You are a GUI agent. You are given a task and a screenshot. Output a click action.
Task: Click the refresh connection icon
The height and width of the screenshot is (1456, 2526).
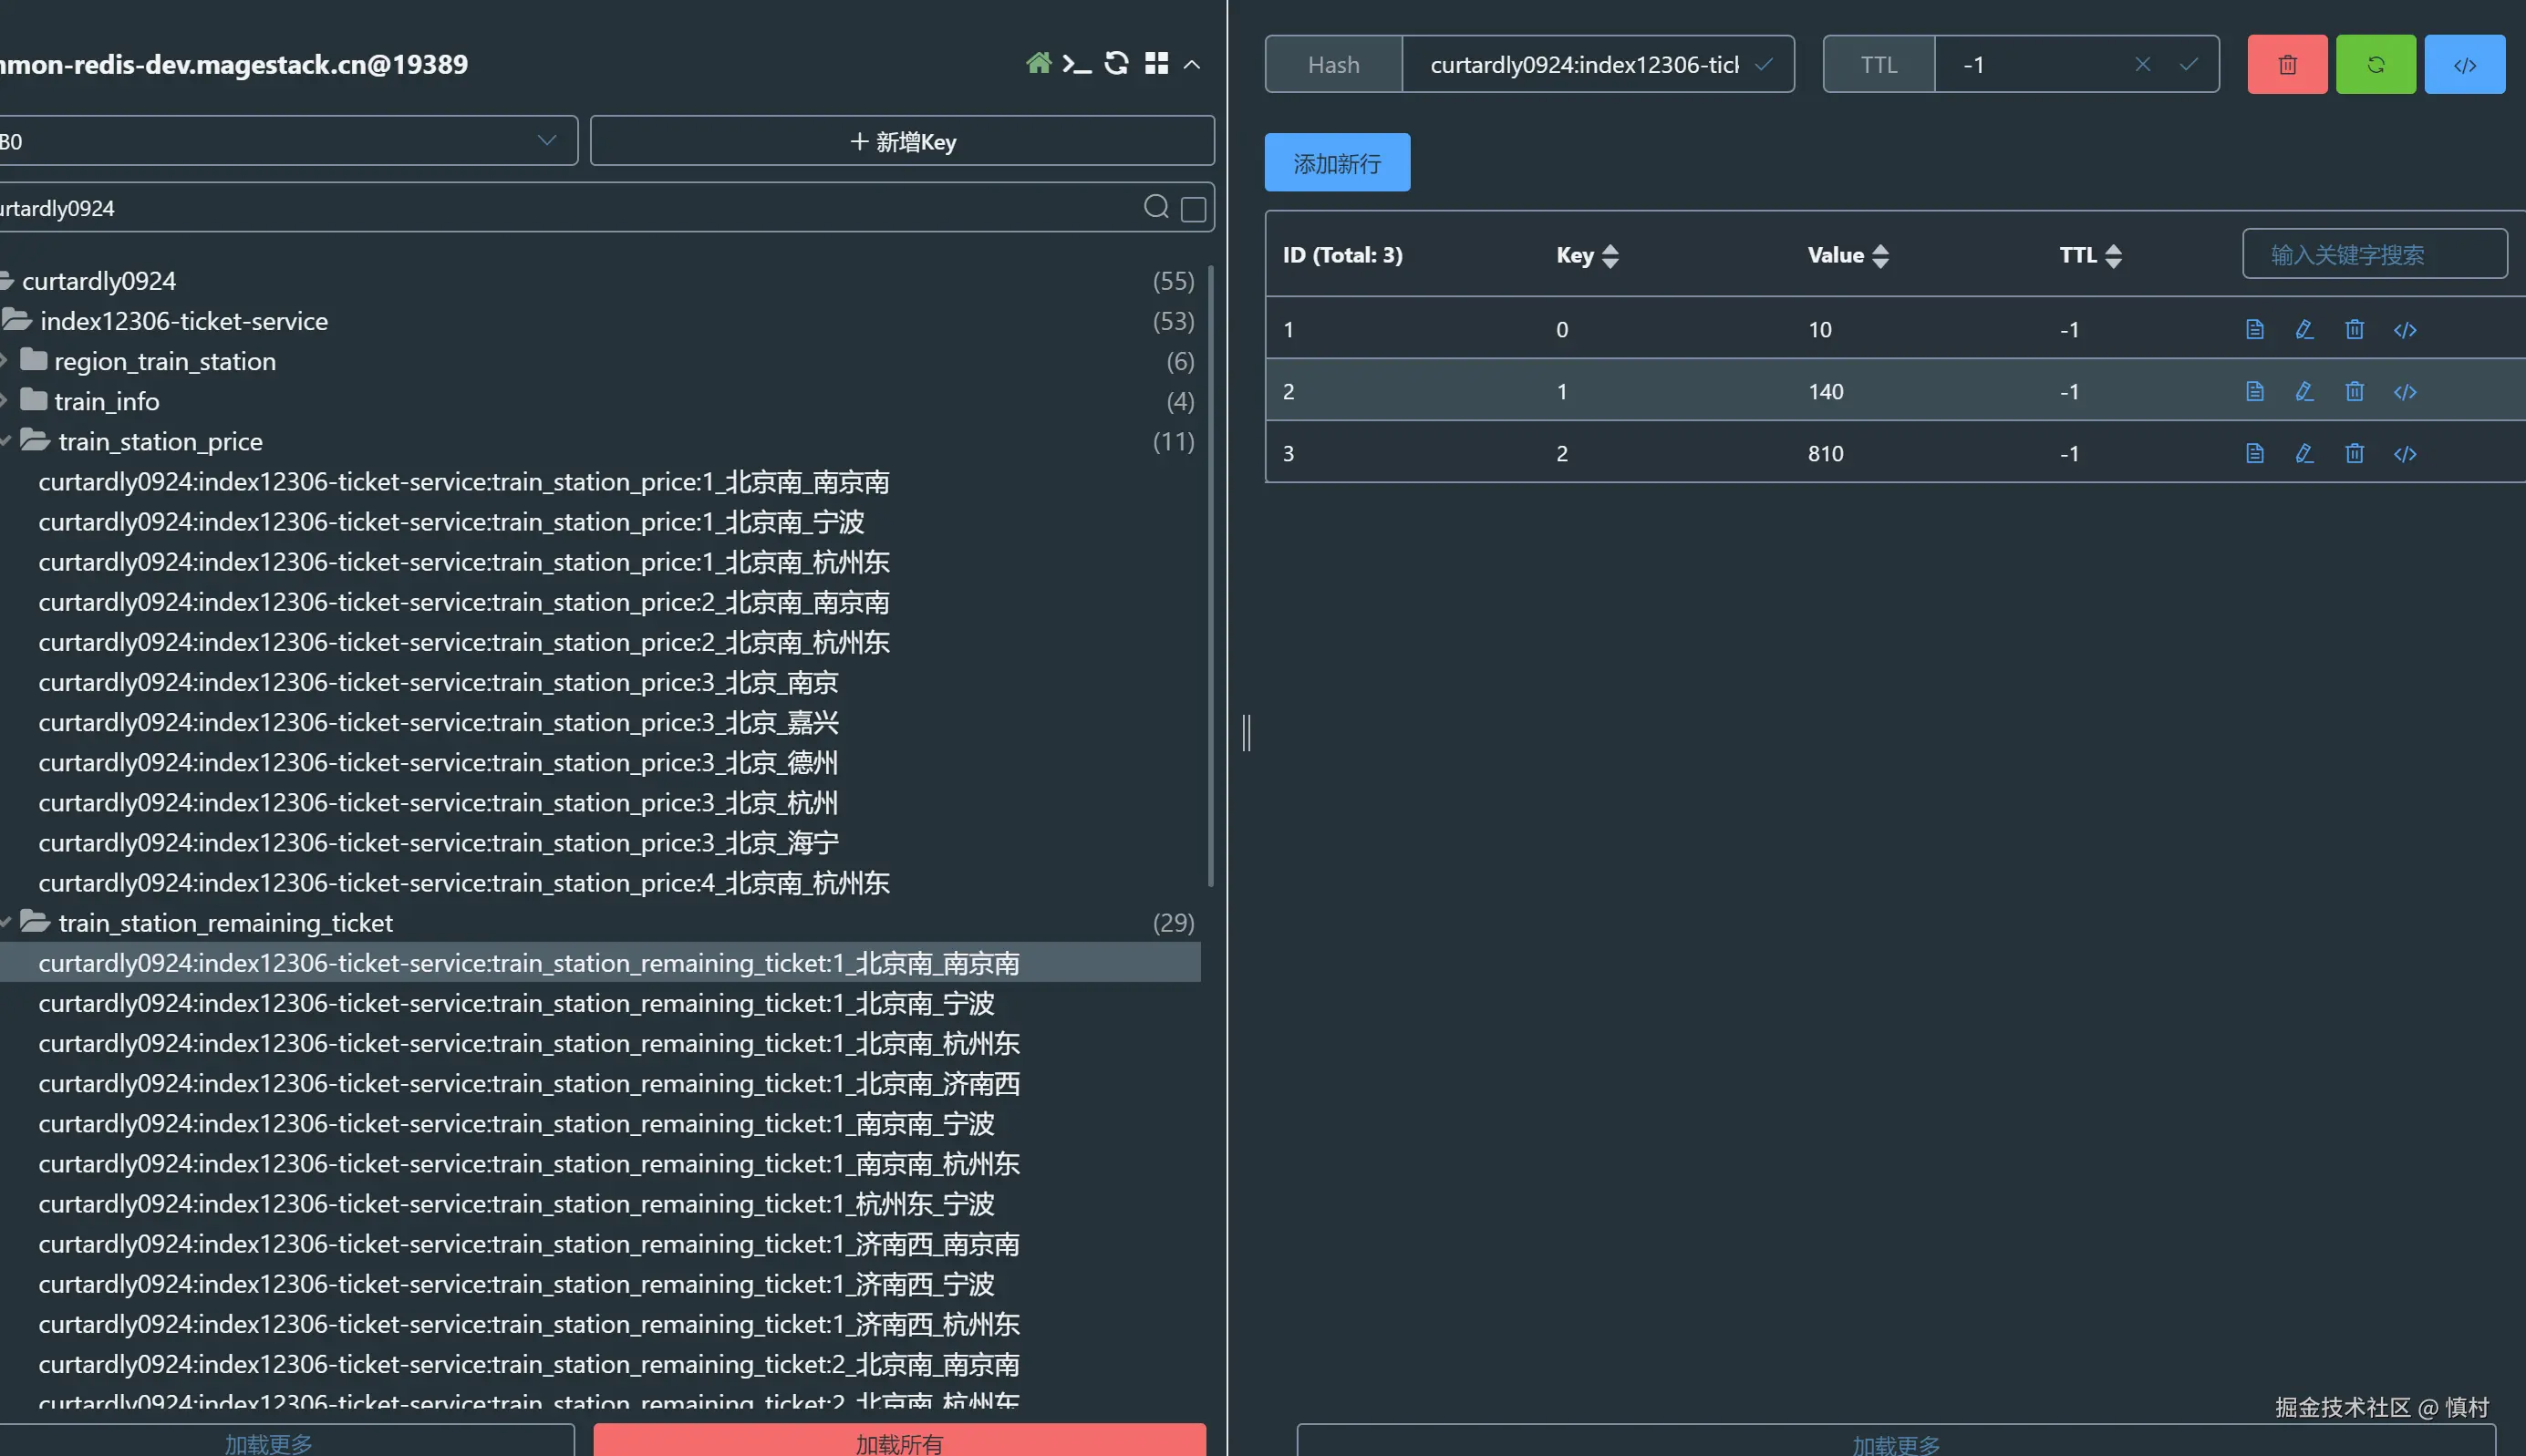click(x=1116, y=64)
